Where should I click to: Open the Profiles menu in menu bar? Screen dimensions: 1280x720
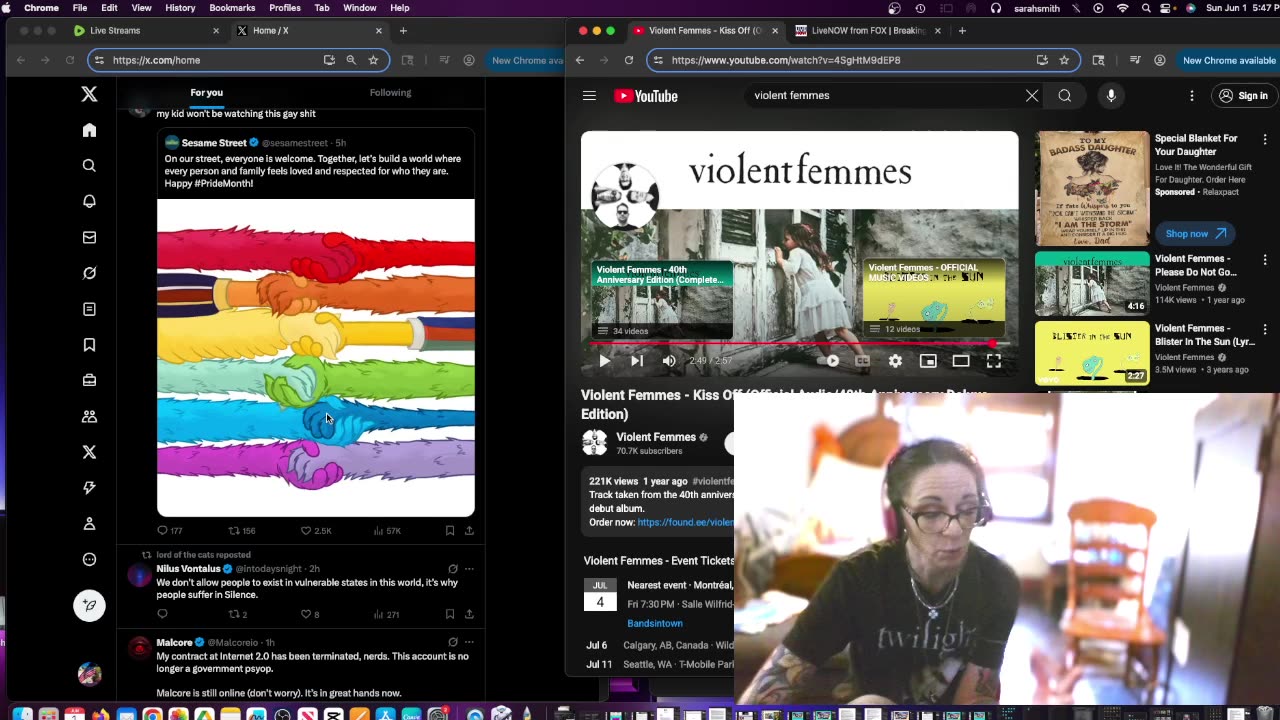[285, 8]
